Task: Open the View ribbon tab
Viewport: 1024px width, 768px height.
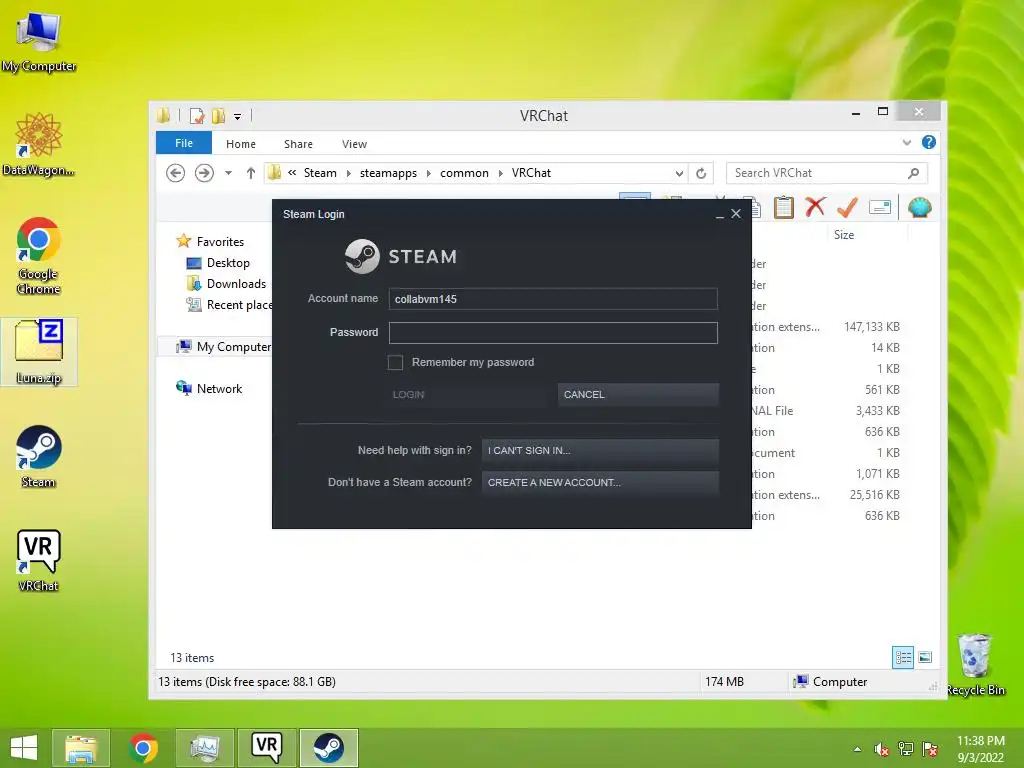Action: coord(355,144)
